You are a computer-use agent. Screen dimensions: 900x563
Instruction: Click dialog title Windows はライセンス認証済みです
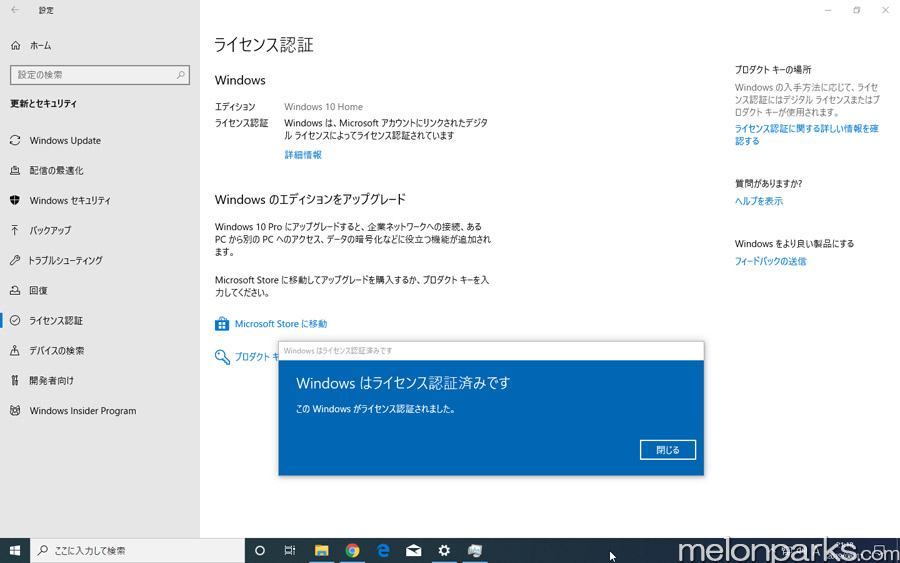[x=403, y=383]
